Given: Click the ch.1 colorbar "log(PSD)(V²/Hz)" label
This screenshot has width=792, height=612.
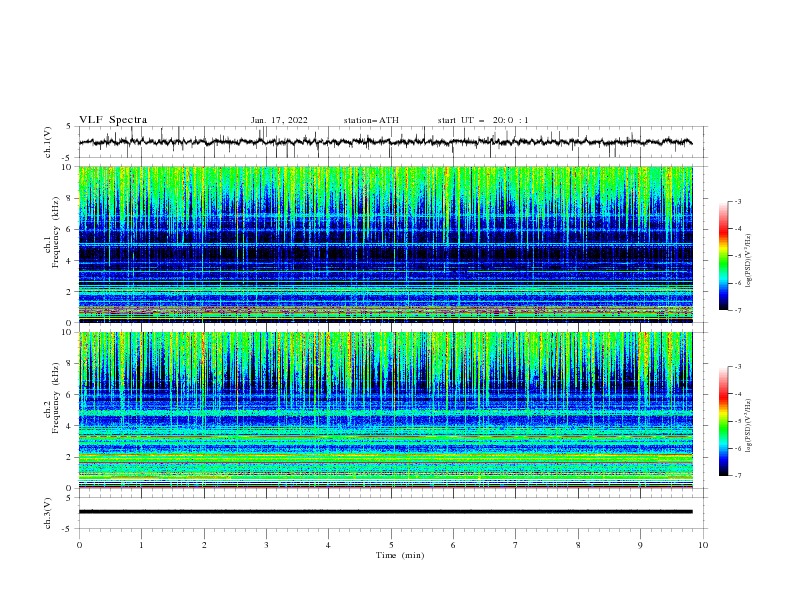Looking at the screenshot, I should (x=749, y=261).
